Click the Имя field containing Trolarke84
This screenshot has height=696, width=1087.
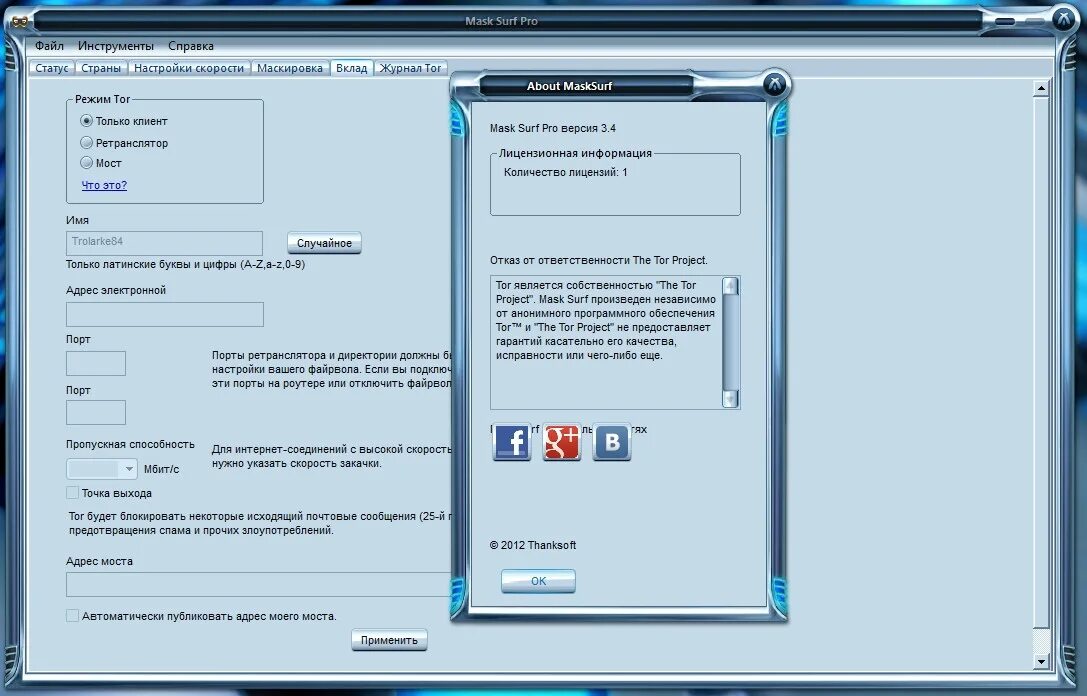coord(164,243)
